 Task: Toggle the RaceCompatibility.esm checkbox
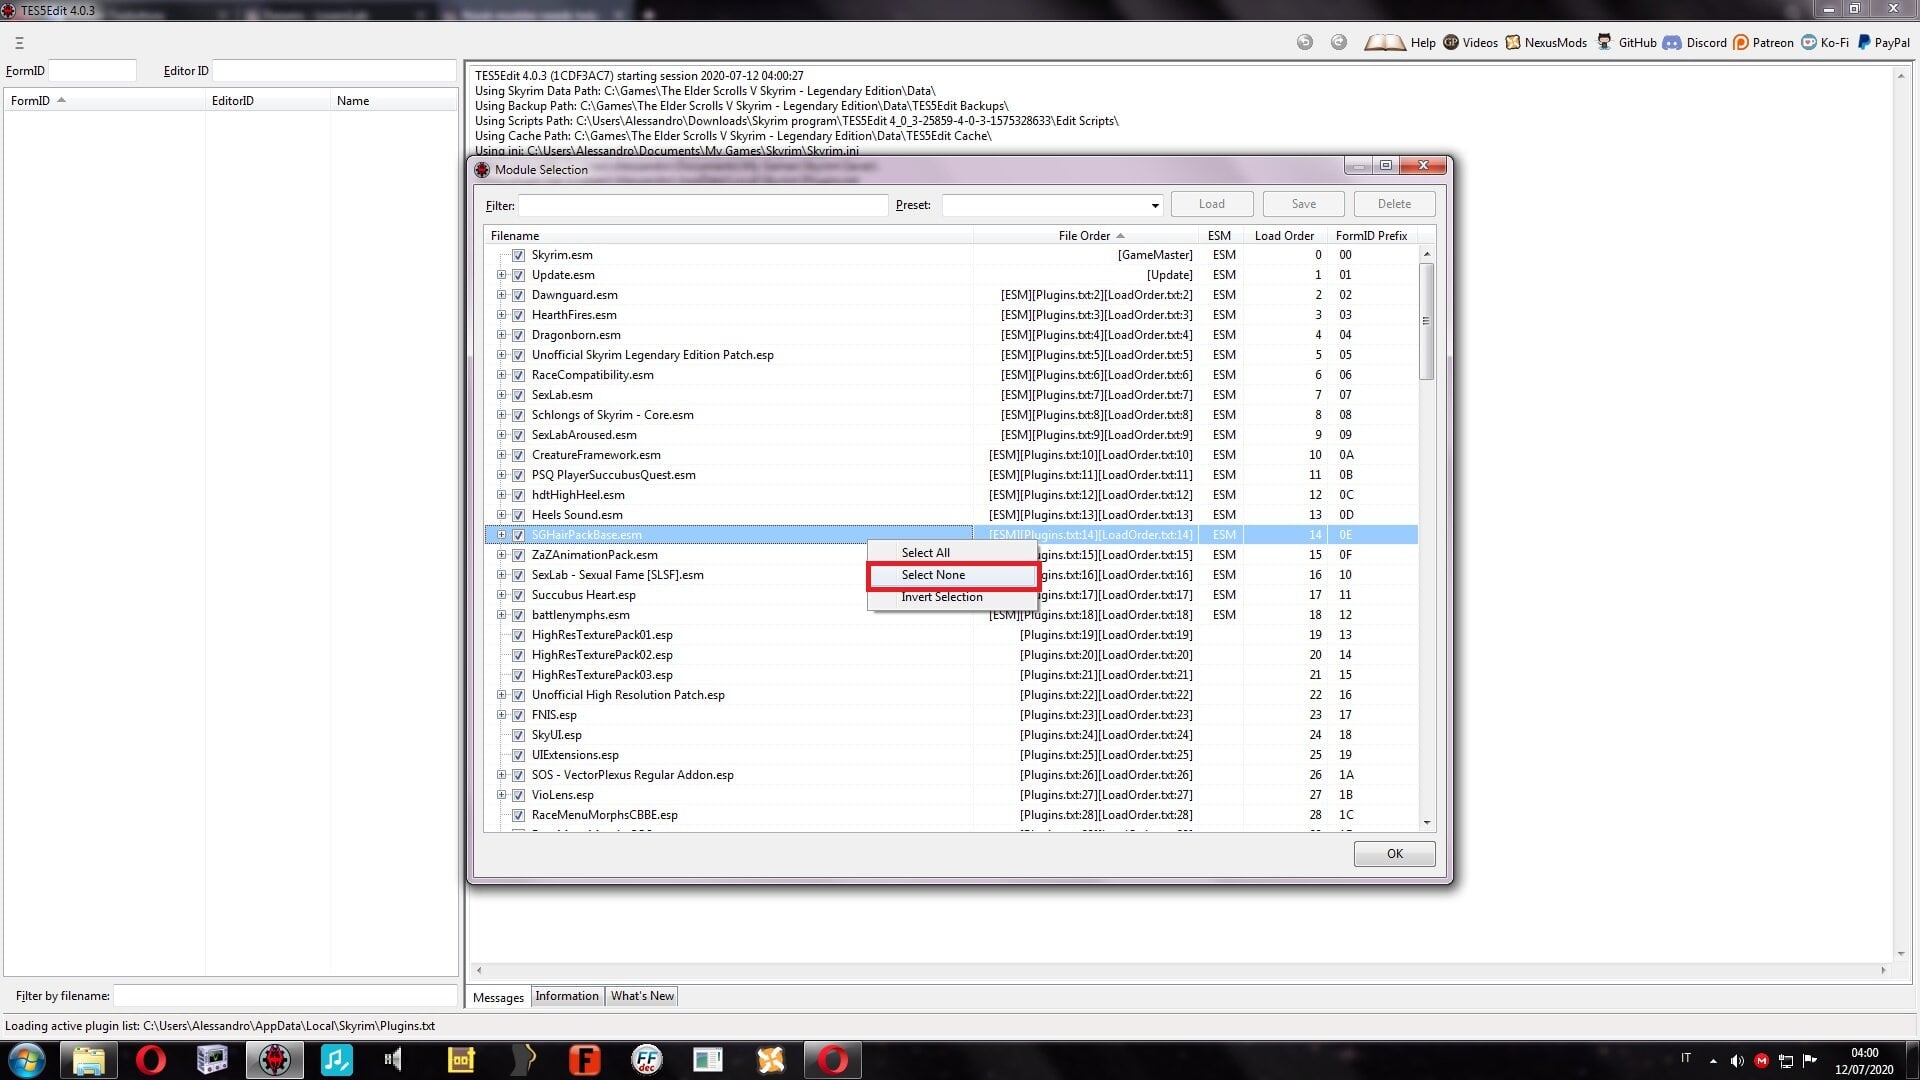[x=518, y=375]
